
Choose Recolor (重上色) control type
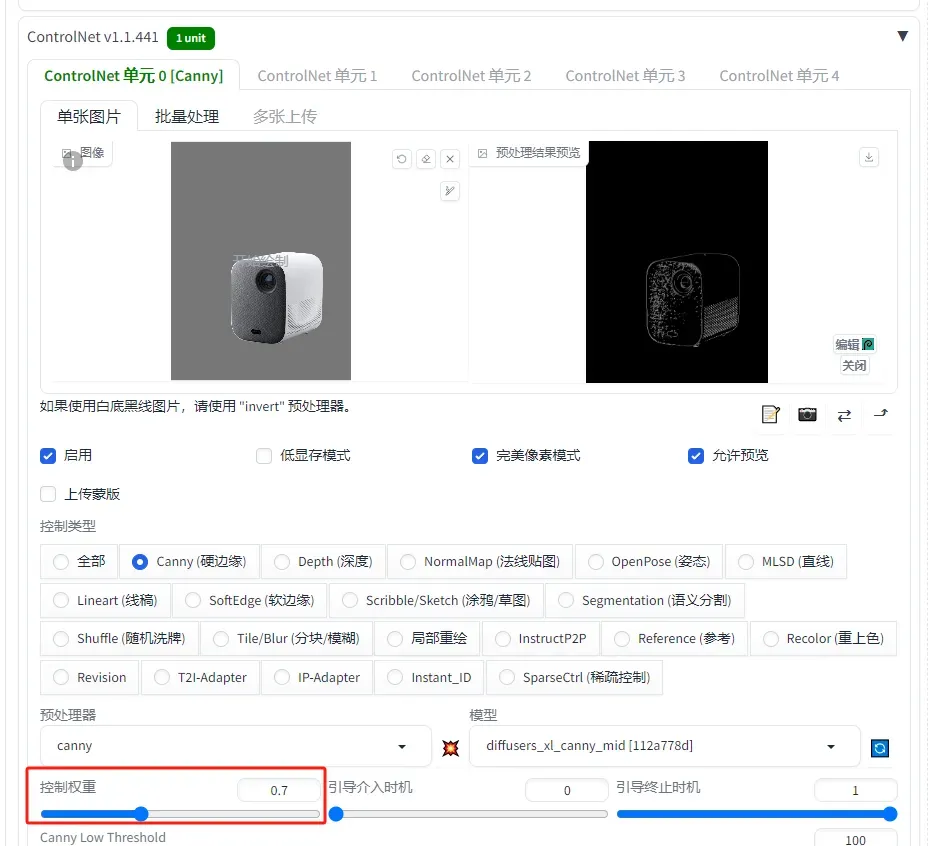pyautogui.click(x=823, y=639)
